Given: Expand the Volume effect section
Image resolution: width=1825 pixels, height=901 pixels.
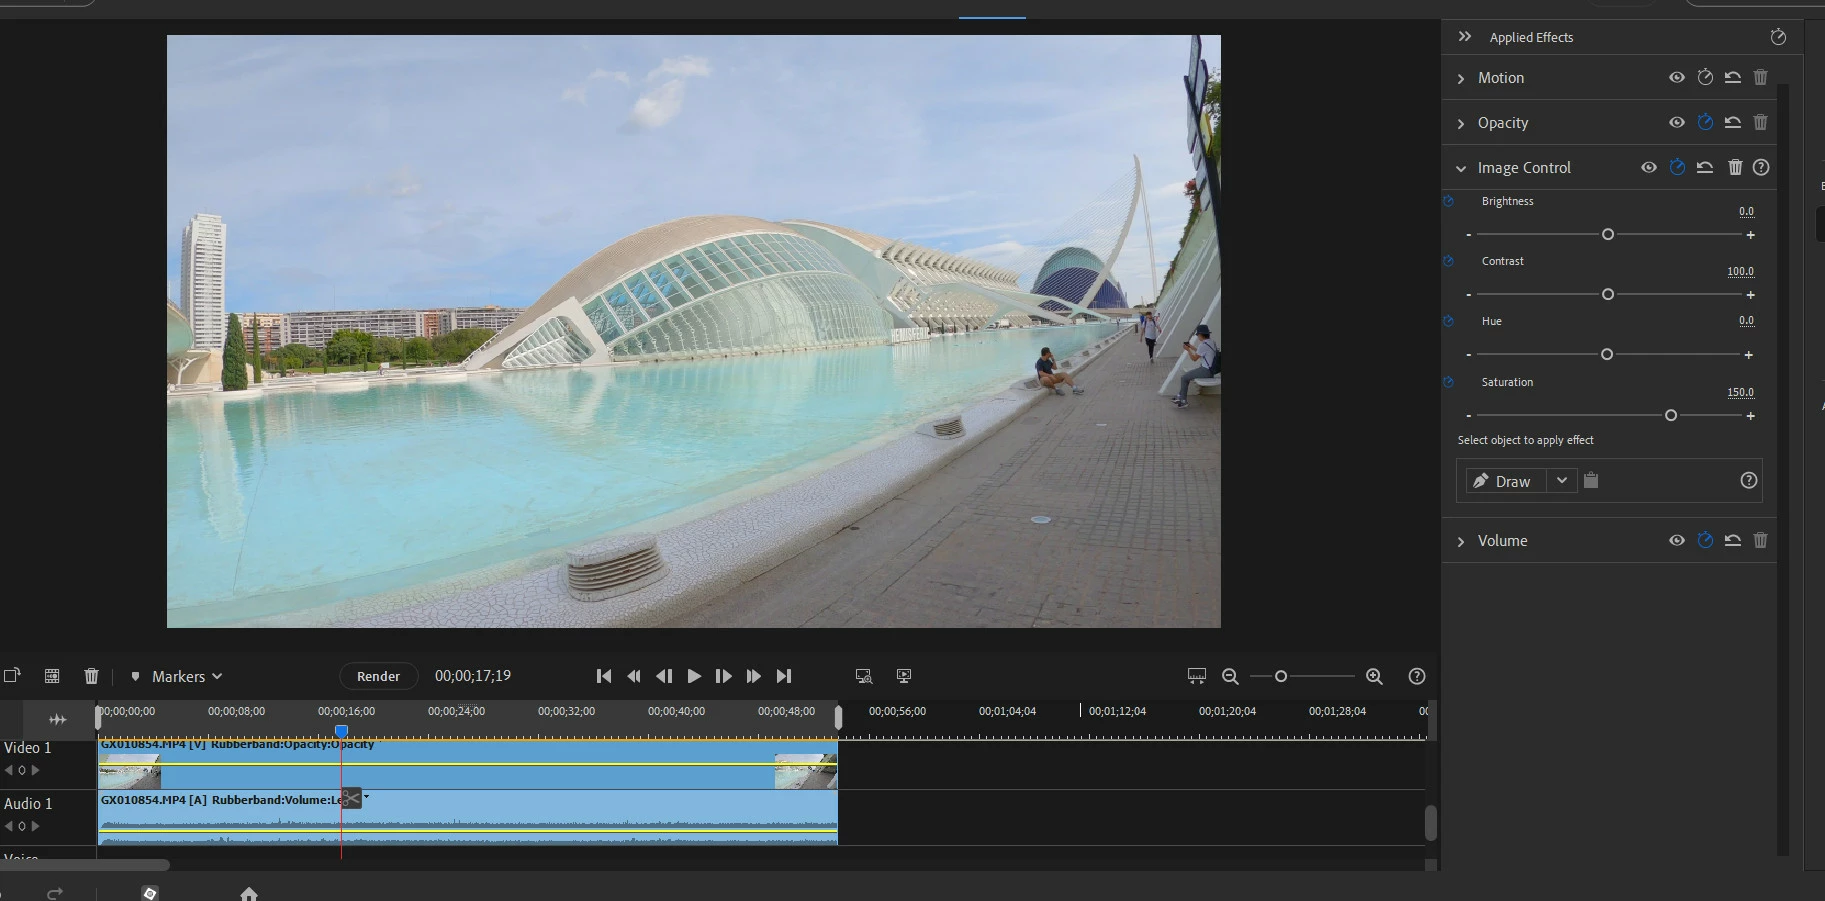Looking at the screenshot, I should pos(1461,541).
